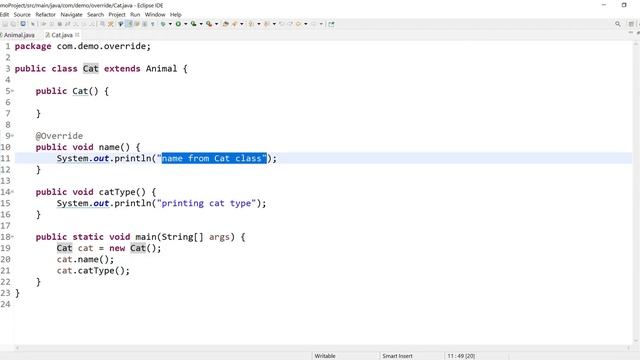Switch to the Animal.java editor tab
The height and width of the screenshot is (360, 640).
(x=18, y=35)
